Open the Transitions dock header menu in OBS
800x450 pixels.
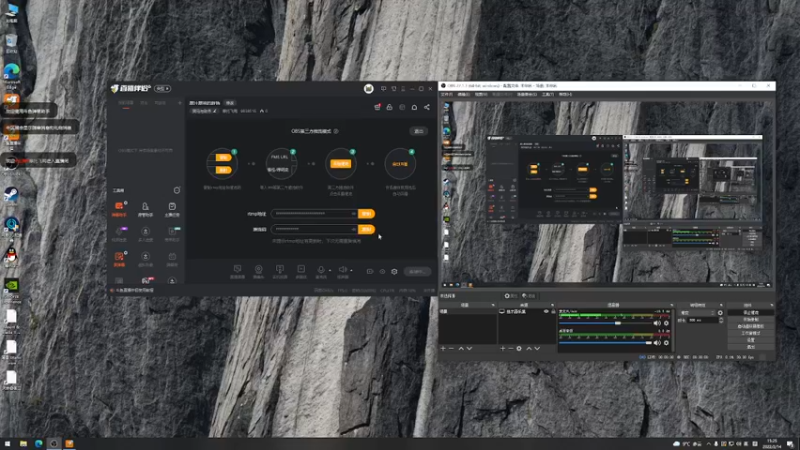click(x=721, y=305)
